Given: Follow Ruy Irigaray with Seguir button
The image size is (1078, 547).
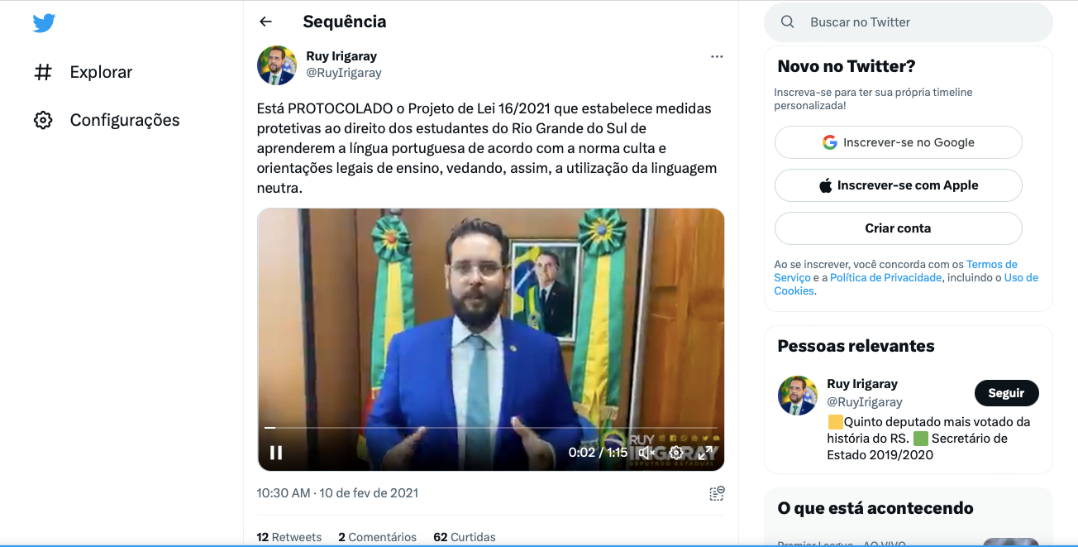Looking at the screenshot, I should coord(1006,393).
